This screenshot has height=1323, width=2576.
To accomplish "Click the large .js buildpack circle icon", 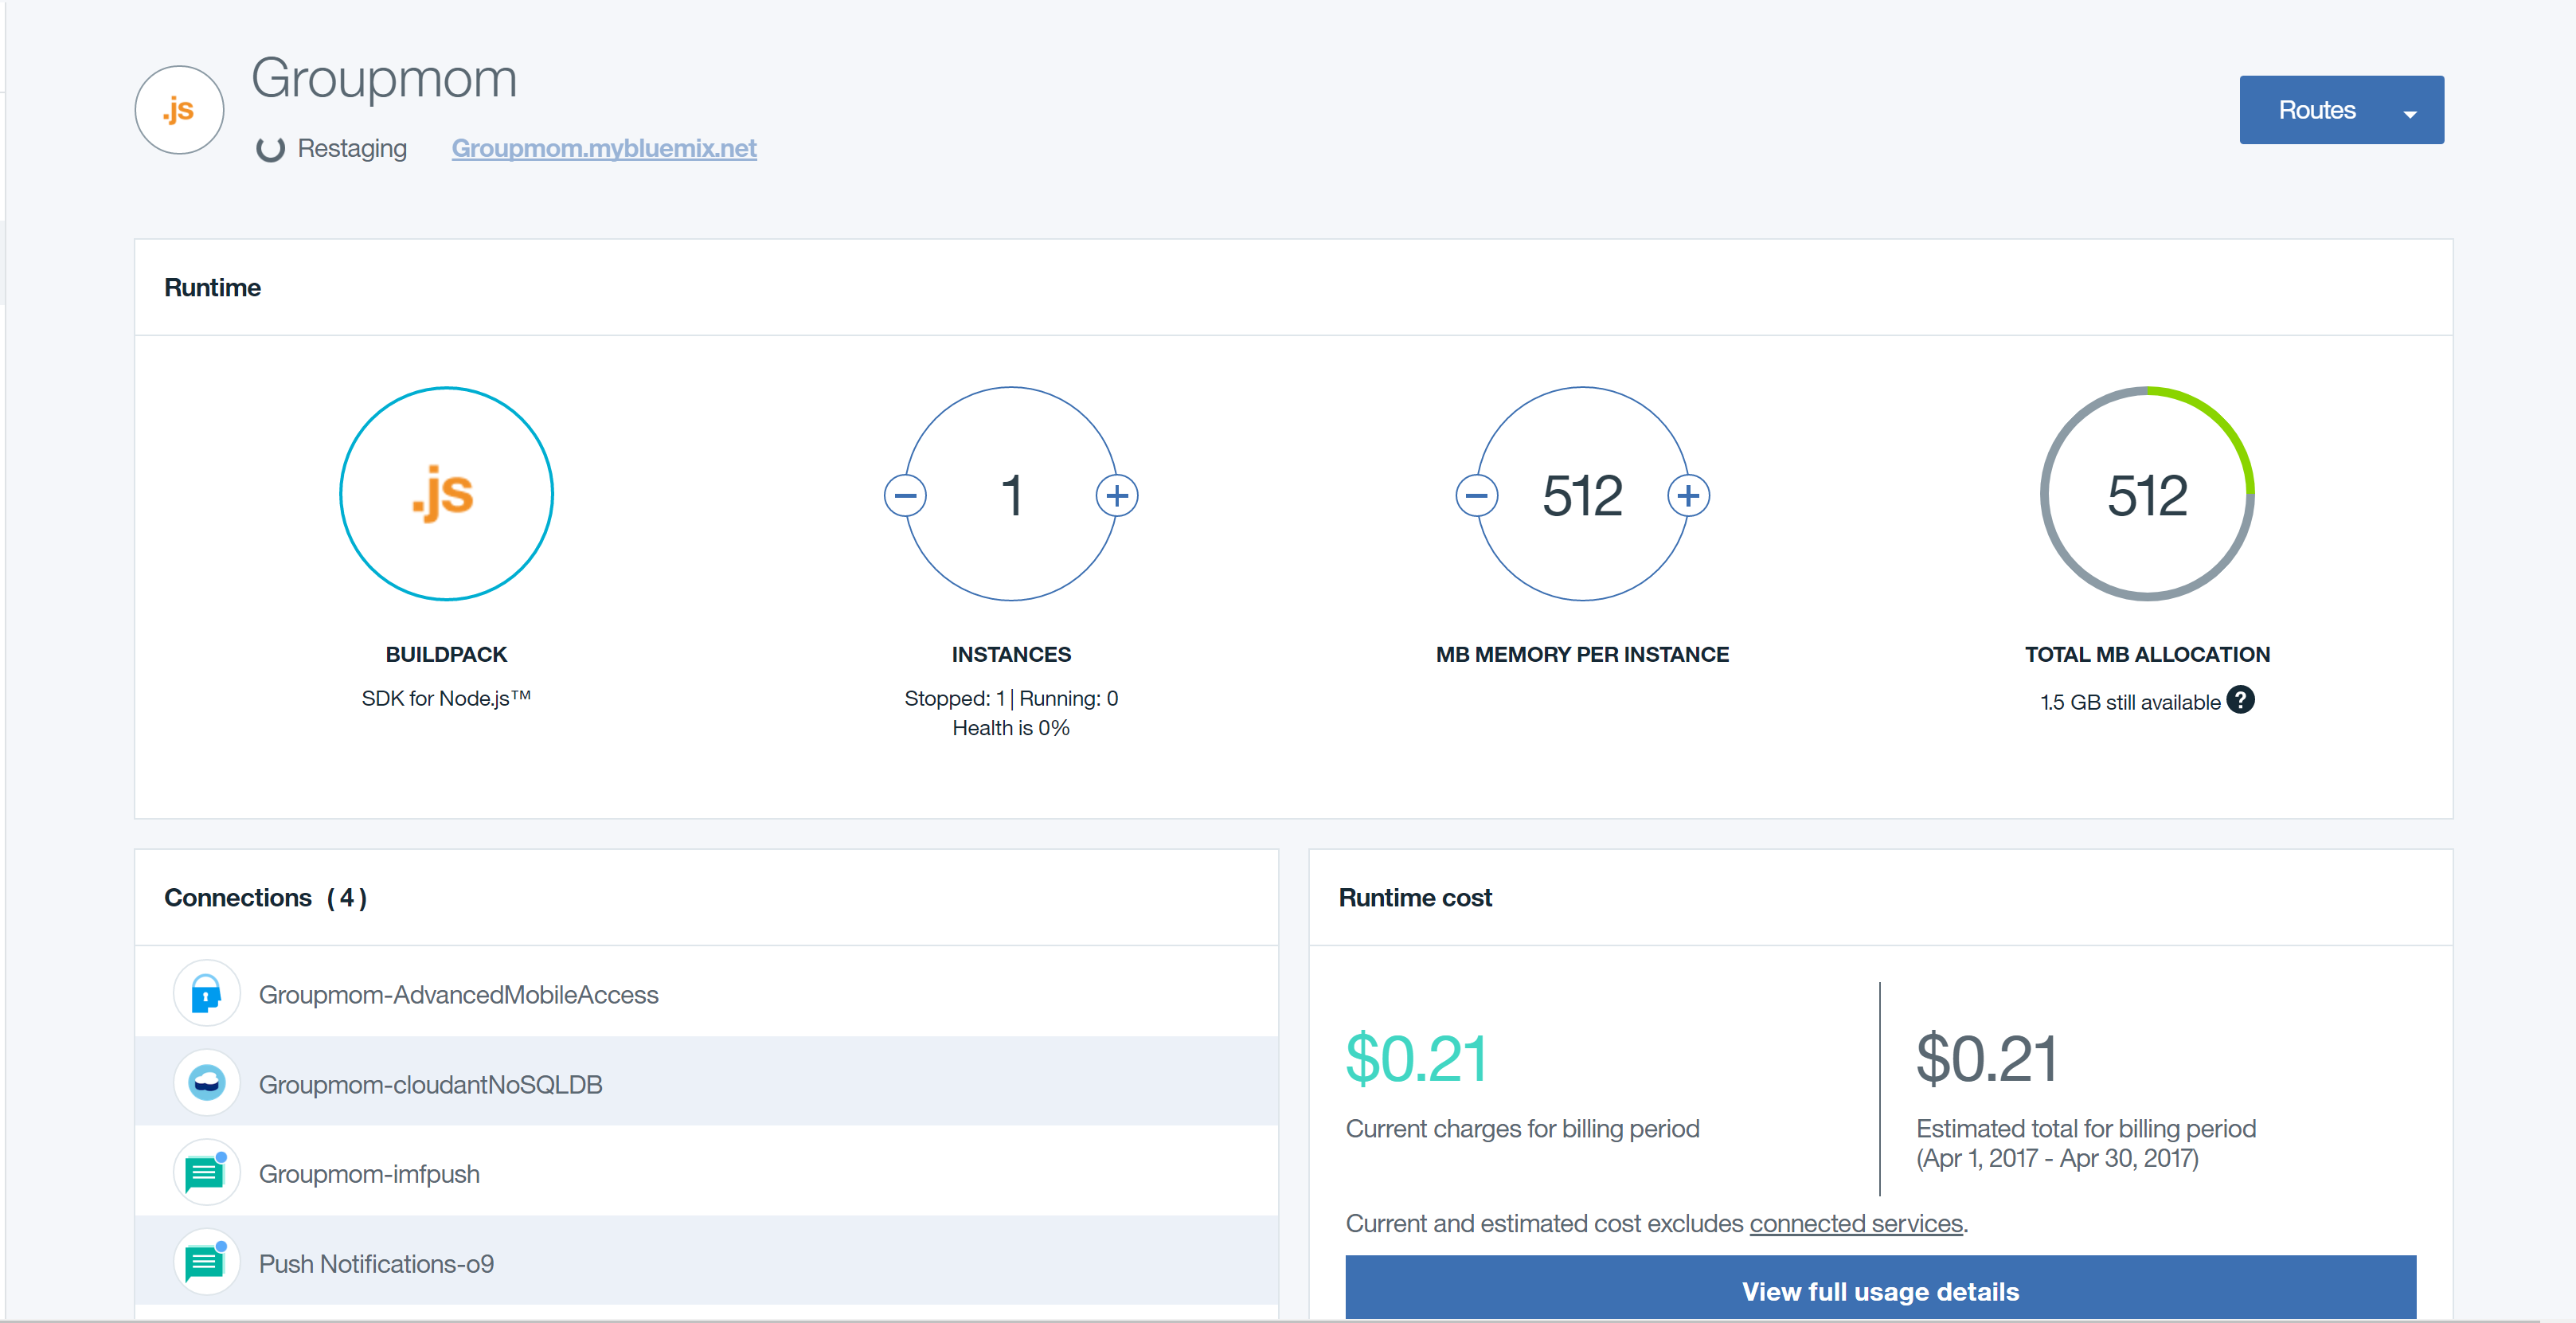I will click(446, 494).
